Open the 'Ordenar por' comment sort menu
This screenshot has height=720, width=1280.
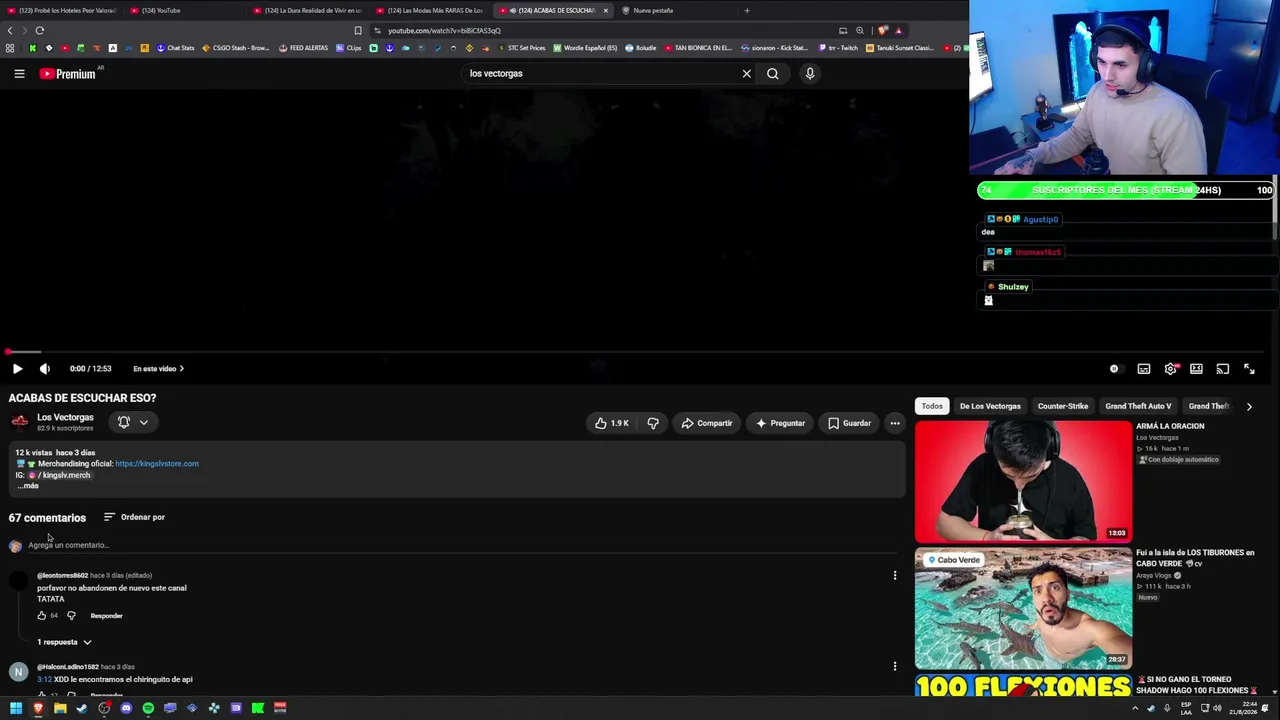[x=134, y=517]
